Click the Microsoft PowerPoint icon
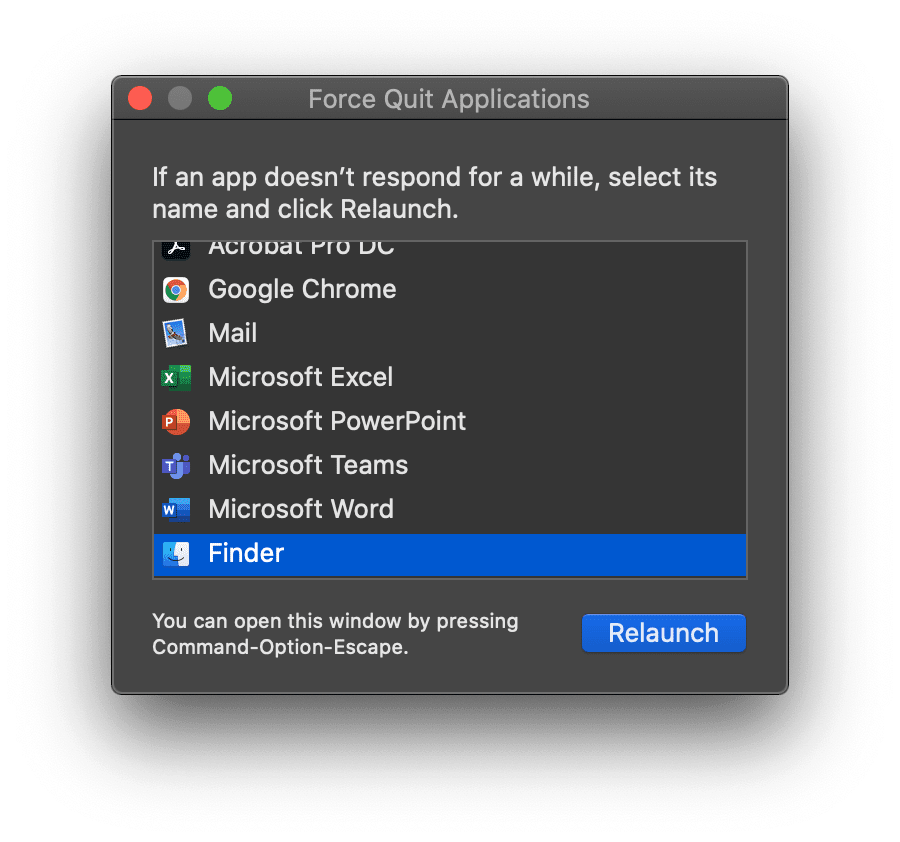 point(176,421)
